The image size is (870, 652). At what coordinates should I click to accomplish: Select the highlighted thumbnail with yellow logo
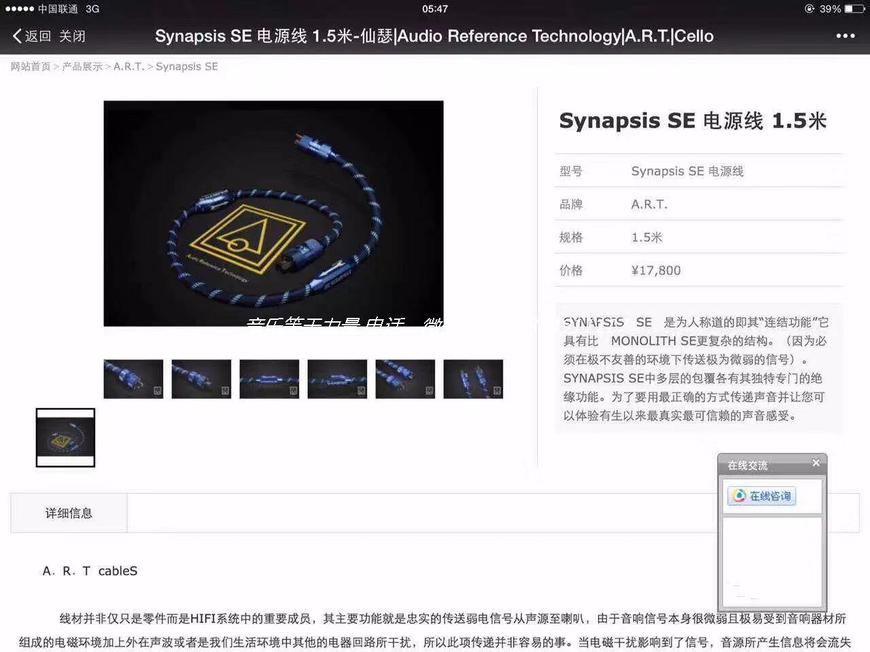pos(65,438)
